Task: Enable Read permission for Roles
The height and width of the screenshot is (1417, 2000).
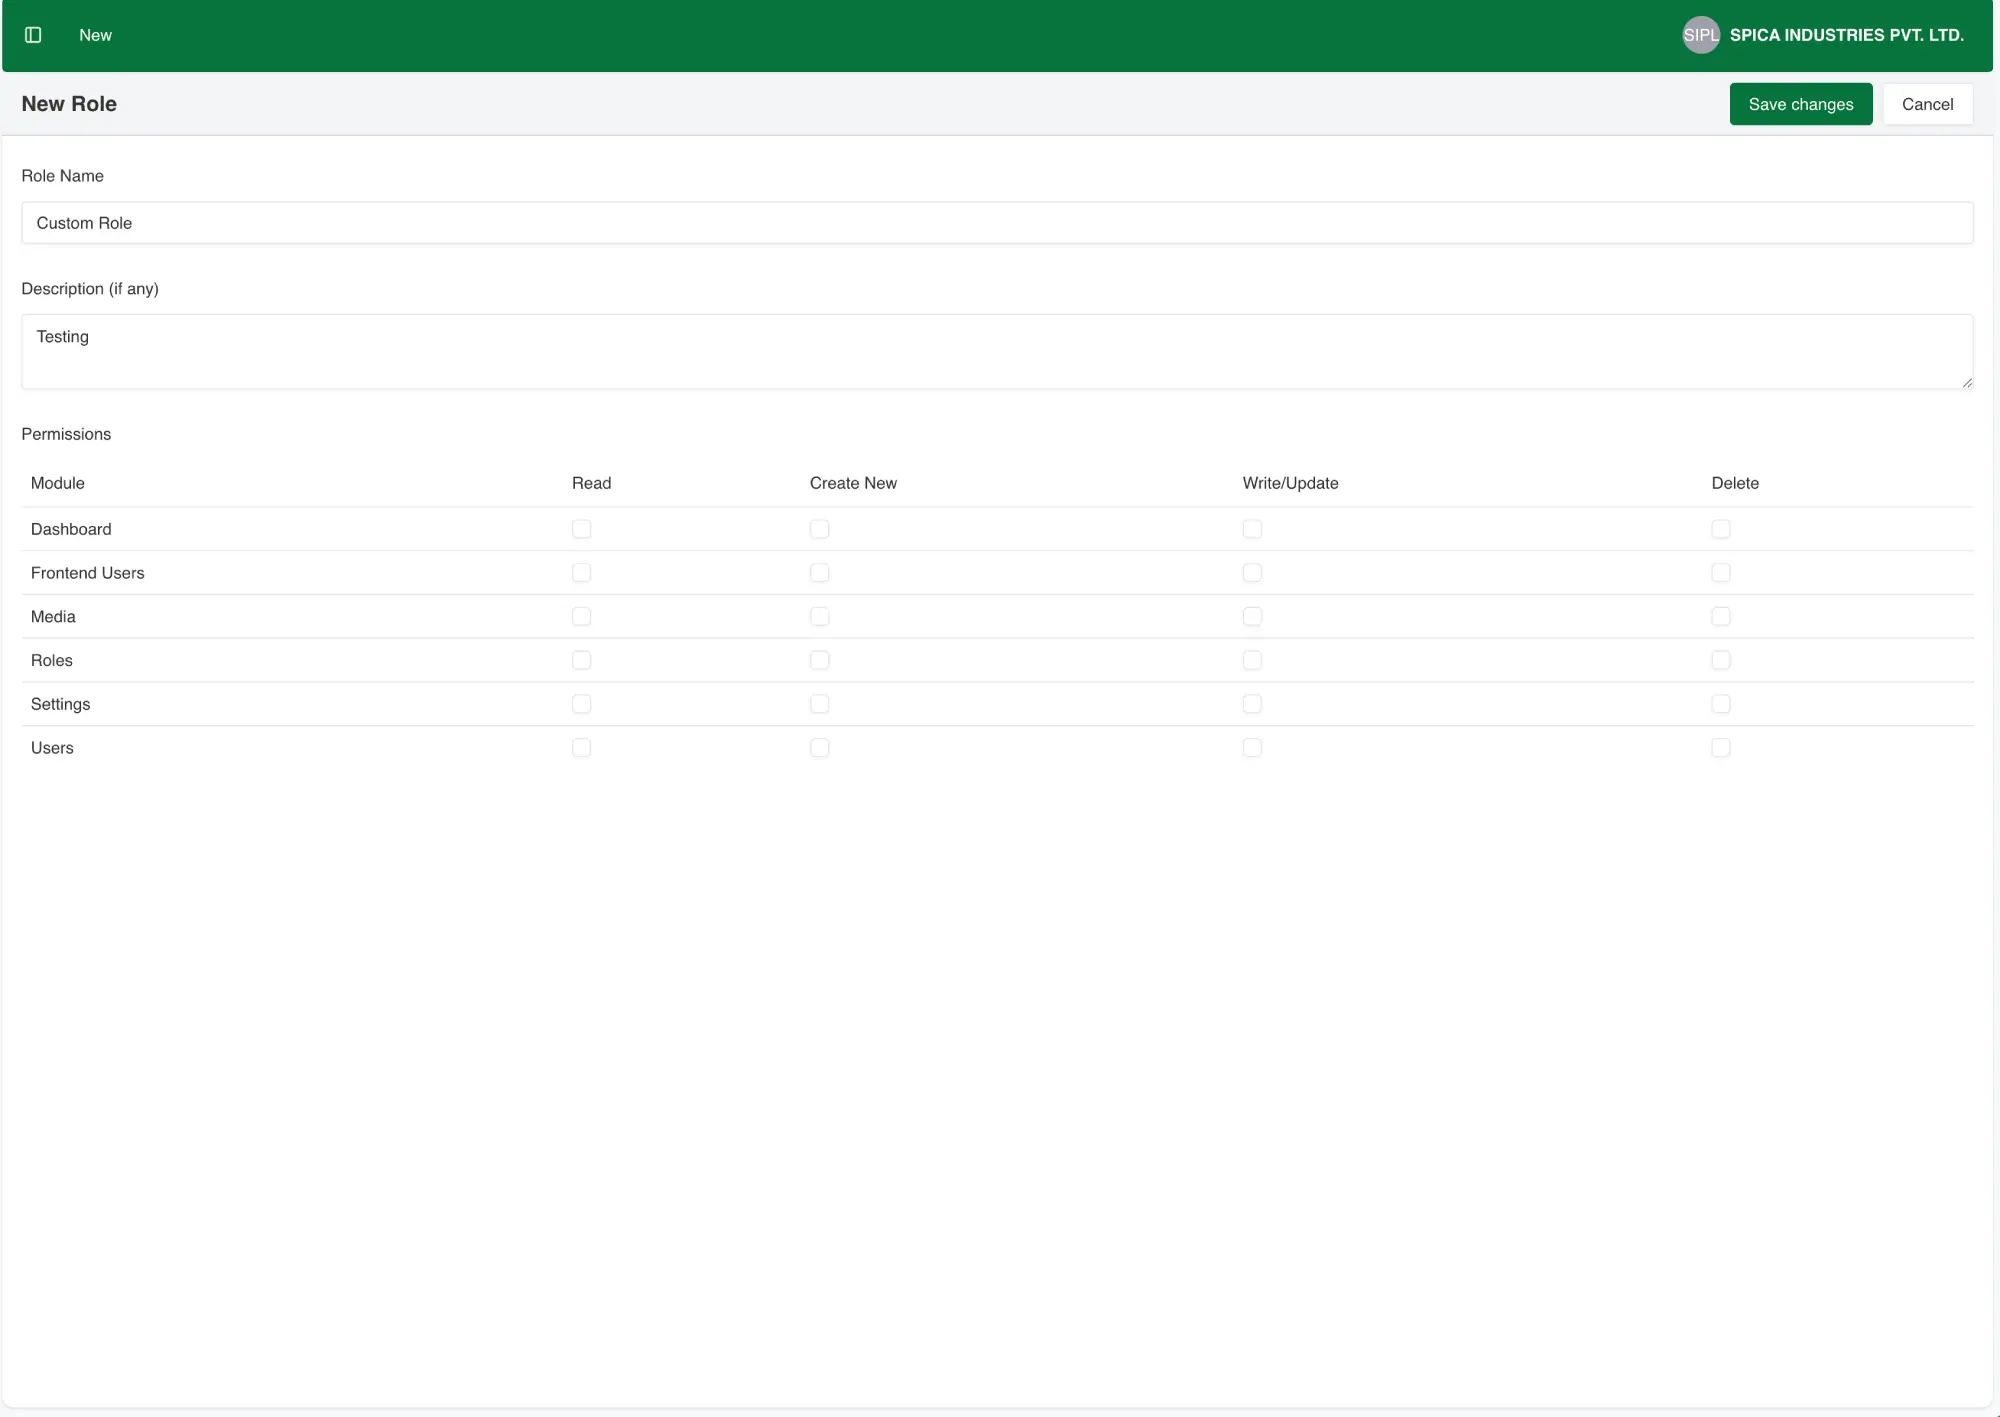Action: [x=582, y=660]
